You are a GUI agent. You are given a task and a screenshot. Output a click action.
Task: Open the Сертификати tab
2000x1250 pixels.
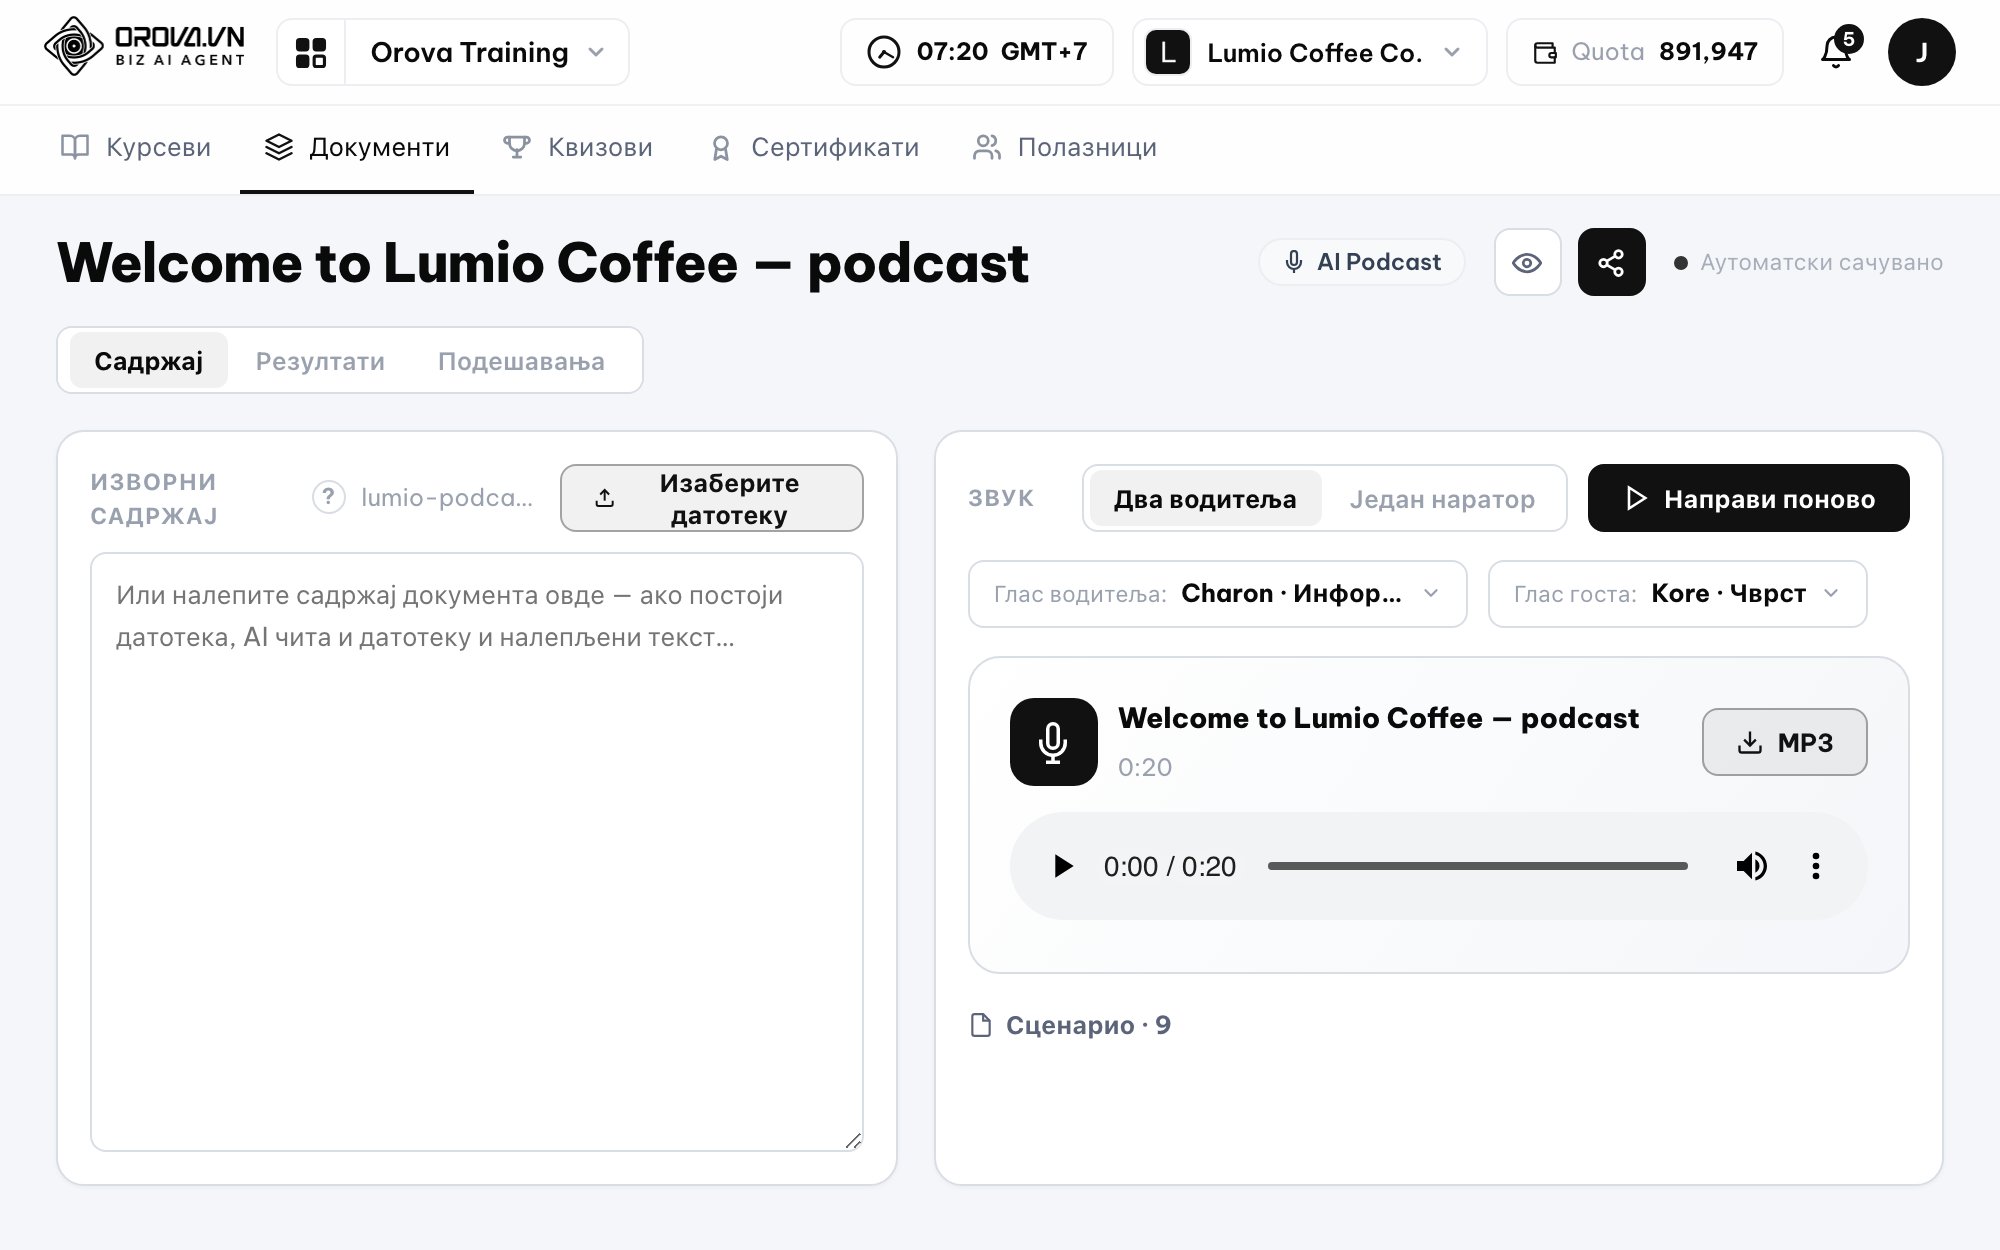coord(814,148)
